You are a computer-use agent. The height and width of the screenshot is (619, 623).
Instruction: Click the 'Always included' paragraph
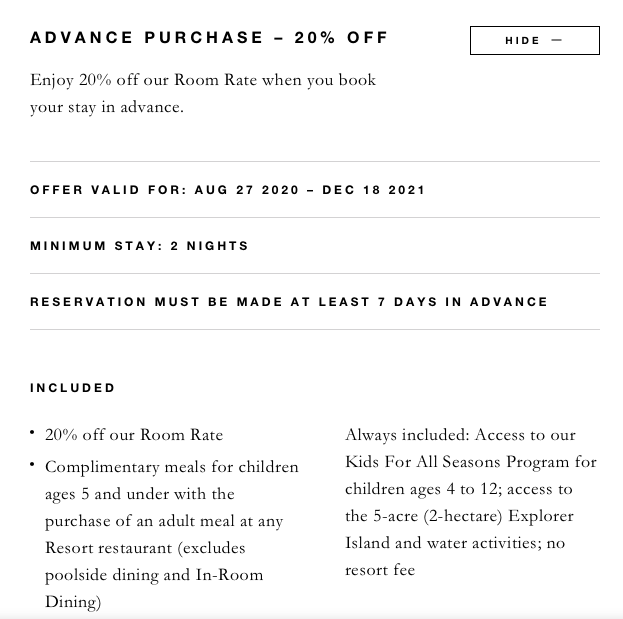tap(470, 502)
